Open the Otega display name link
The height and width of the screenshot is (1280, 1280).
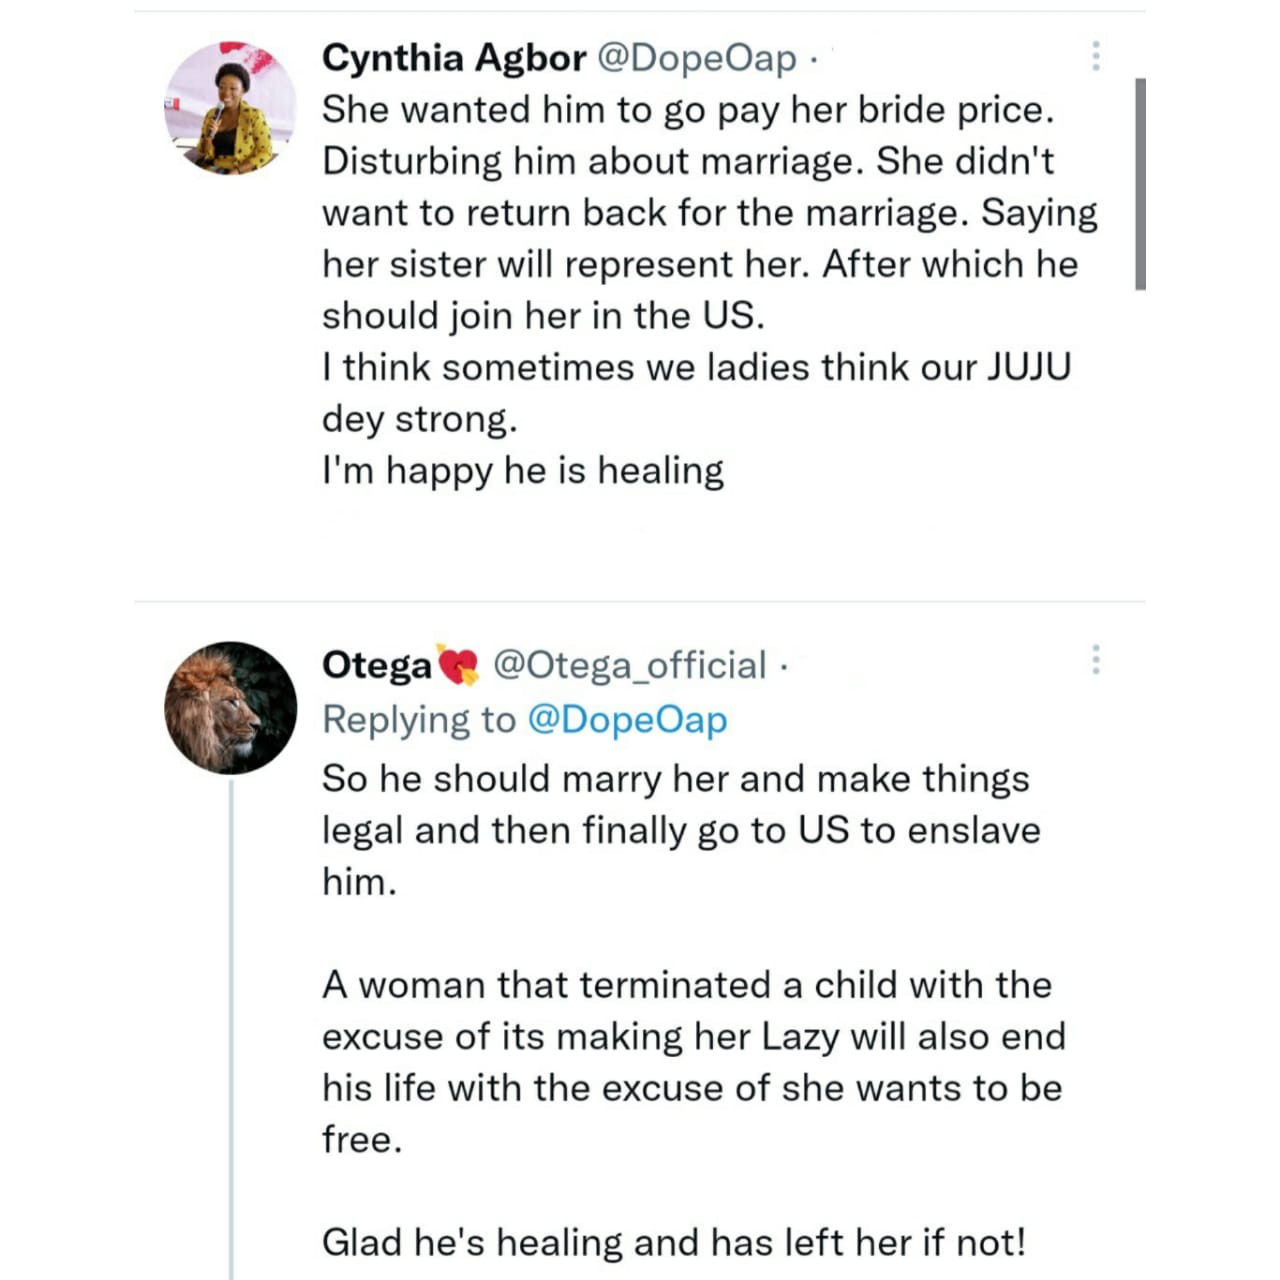click(x=377, y=666)
